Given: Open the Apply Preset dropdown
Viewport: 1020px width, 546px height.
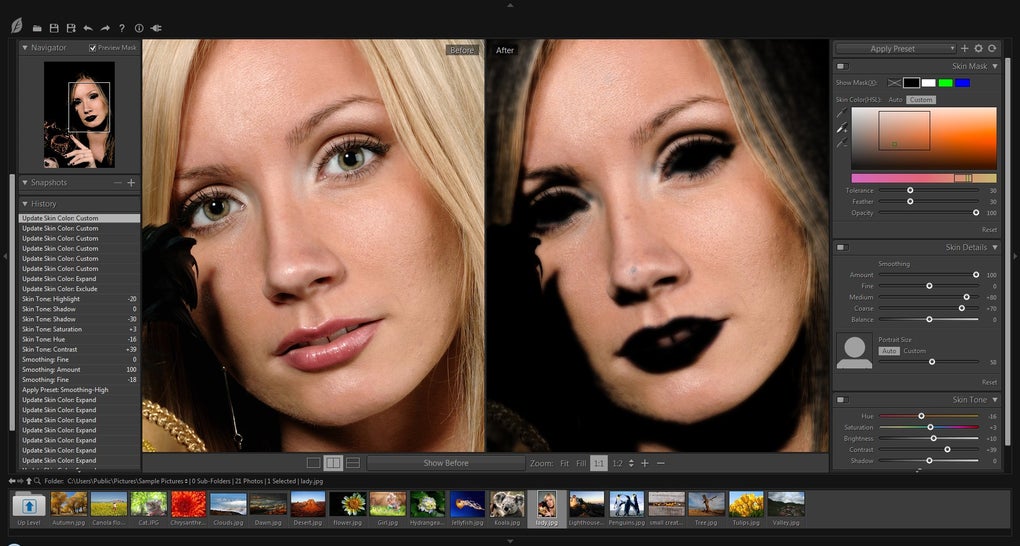Looking at the screenshot, I should 896,49.
